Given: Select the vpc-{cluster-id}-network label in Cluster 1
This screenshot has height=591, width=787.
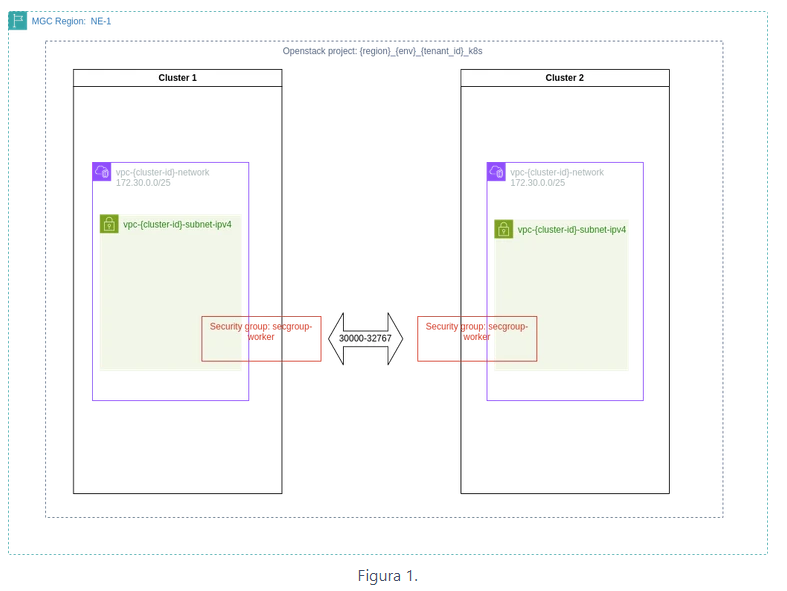Looking at the screenshot, I should [x=162, y=172].
